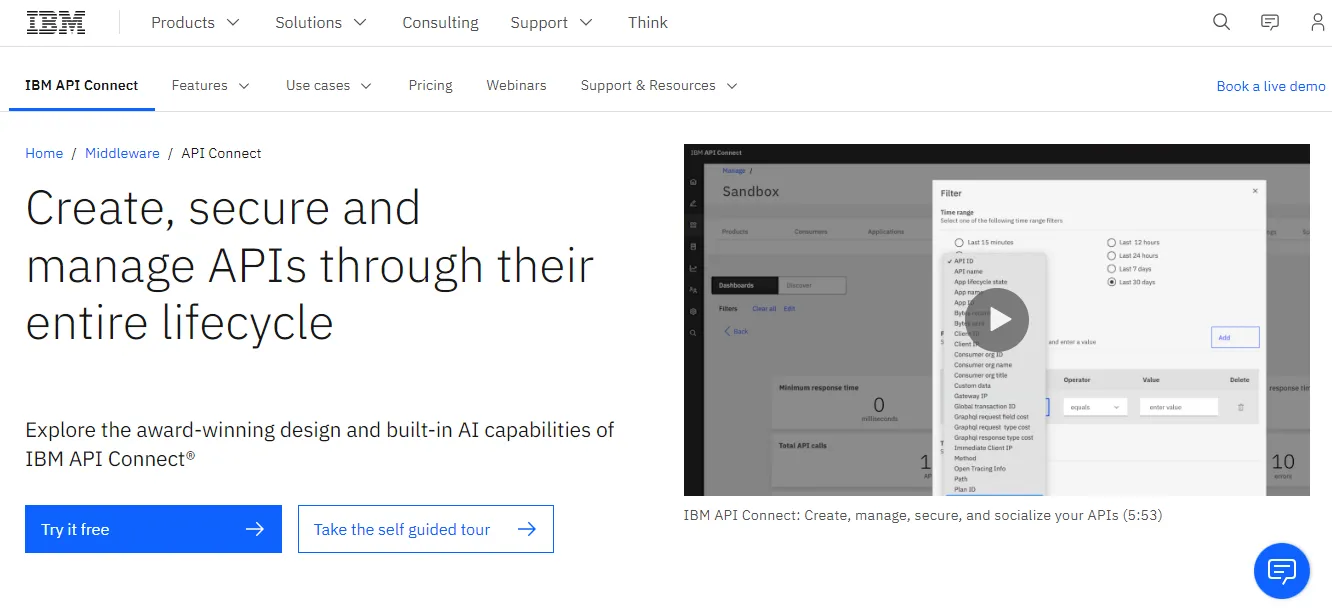Open the Think menu item
Viewport: 1332px width, 614px height.
(x=648, y=22)
